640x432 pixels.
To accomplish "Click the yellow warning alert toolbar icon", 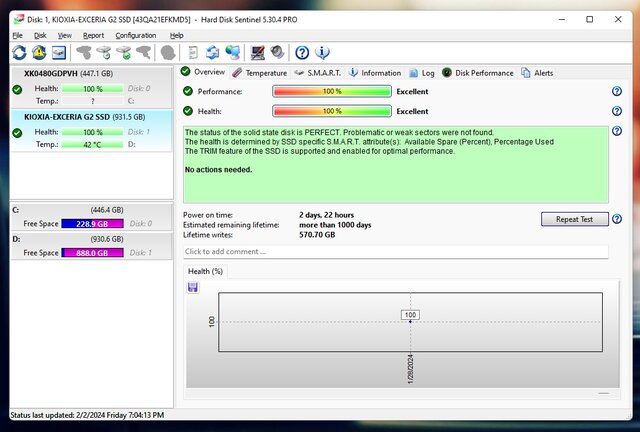I will [x=38, y=52].
